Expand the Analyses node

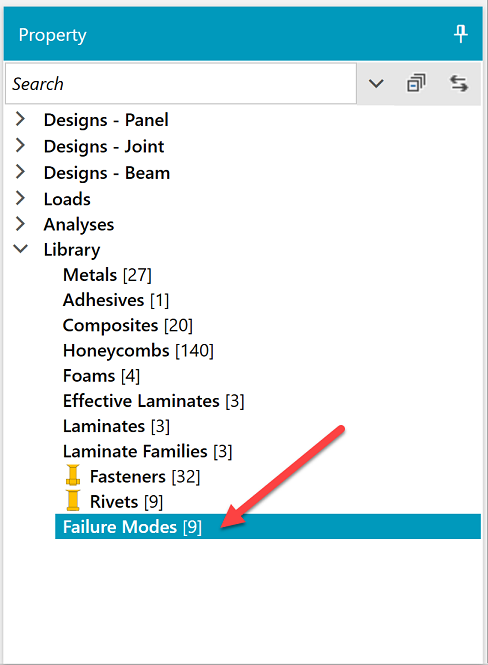pos(20,224)
